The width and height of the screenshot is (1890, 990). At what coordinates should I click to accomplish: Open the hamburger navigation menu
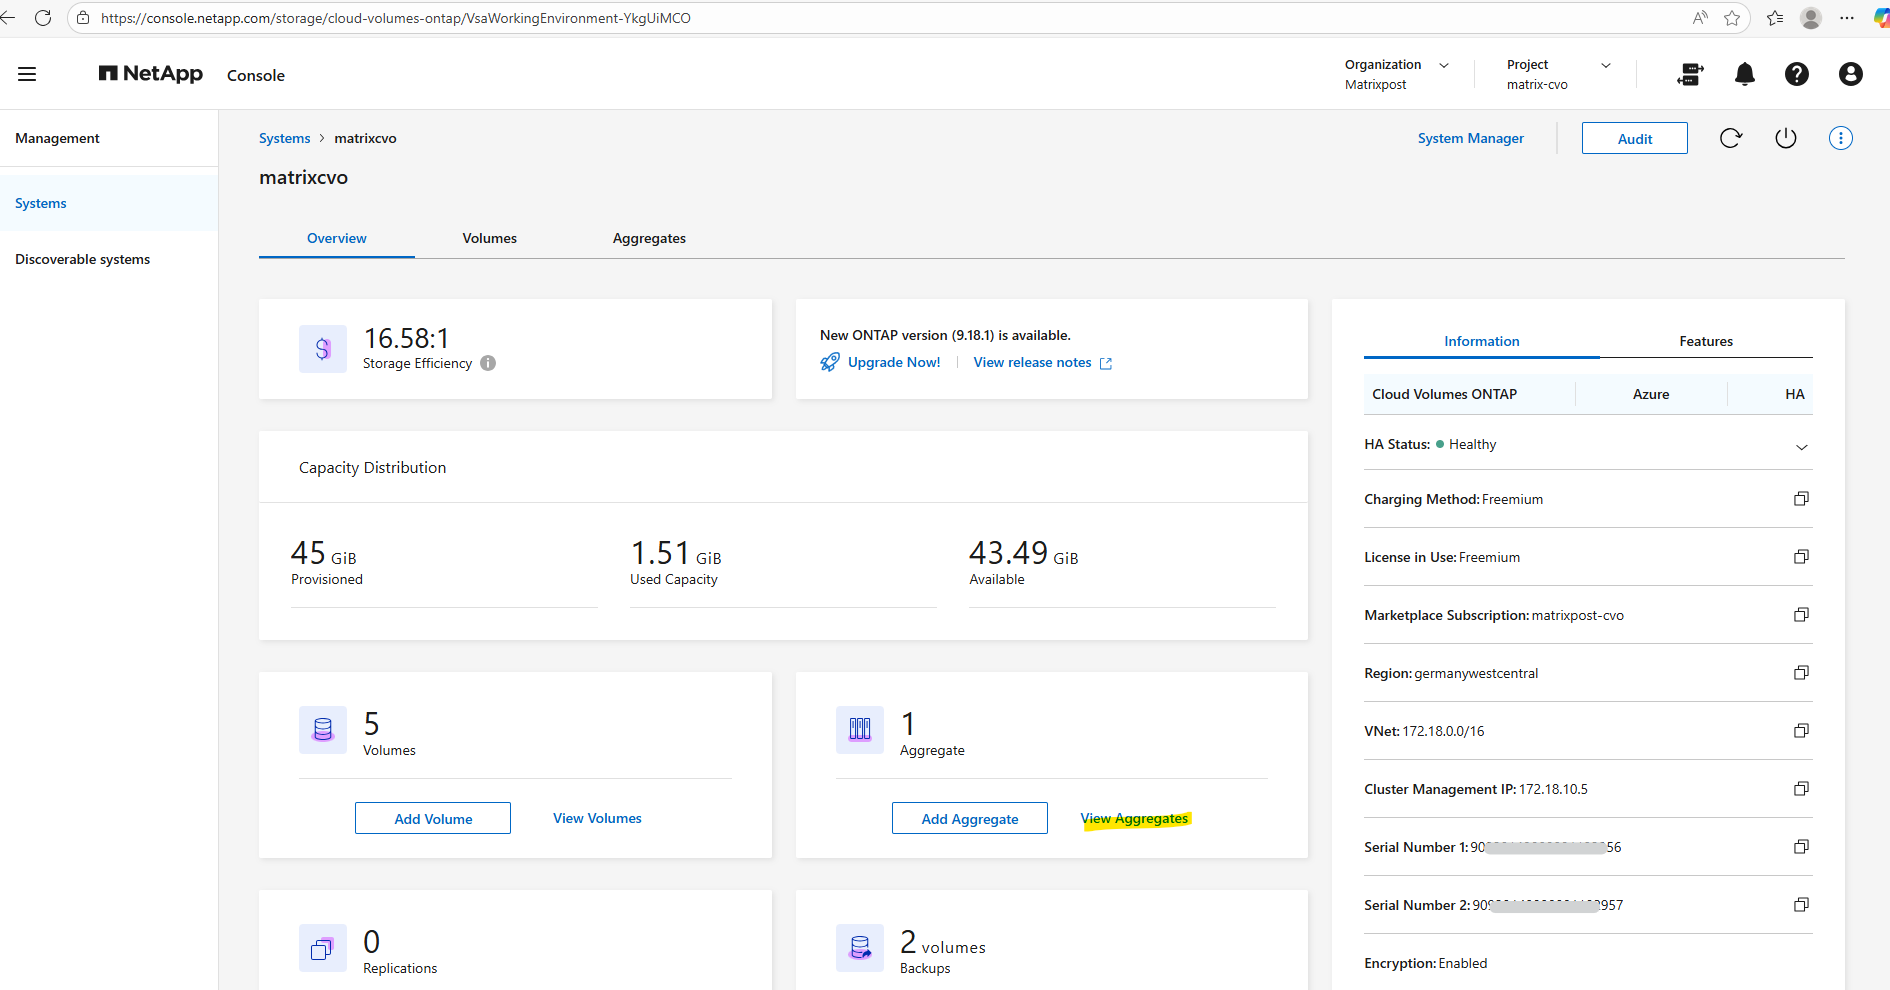point(27,74)
